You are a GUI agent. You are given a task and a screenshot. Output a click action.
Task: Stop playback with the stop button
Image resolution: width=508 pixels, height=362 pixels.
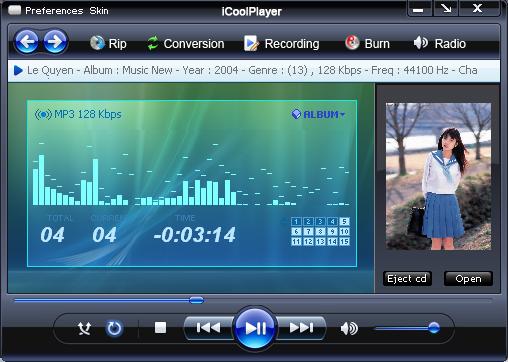160,328
